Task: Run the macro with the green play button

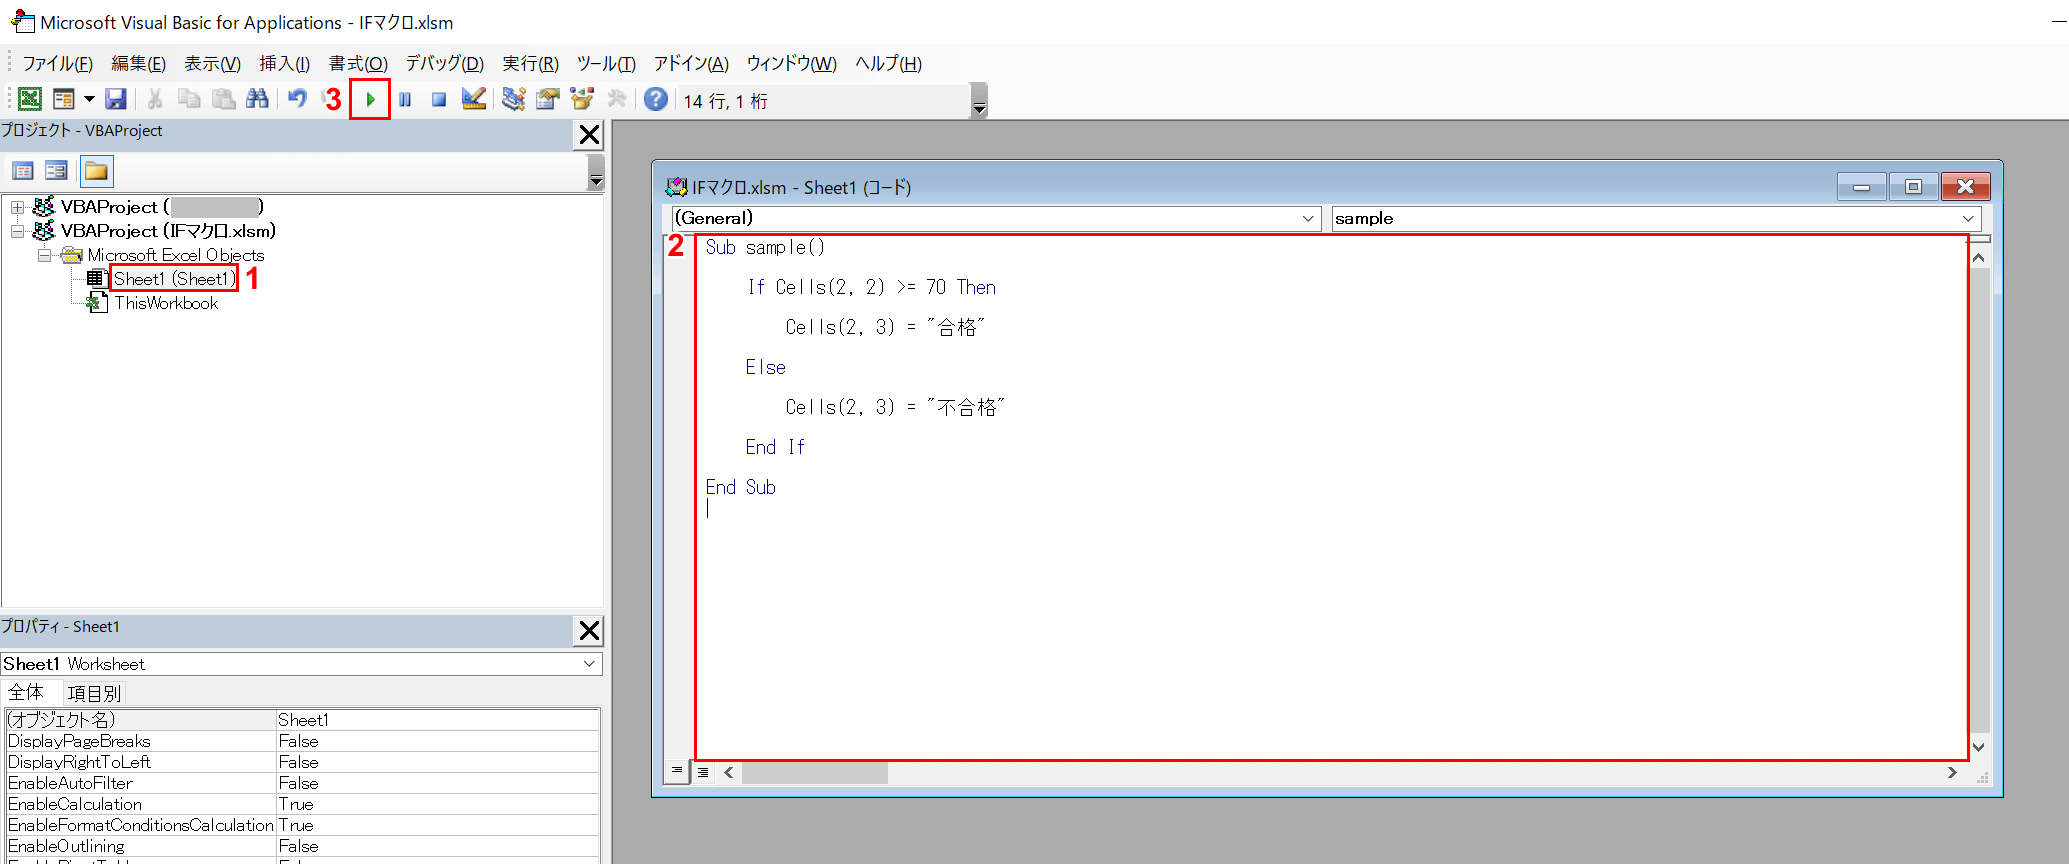Action: 370,100
